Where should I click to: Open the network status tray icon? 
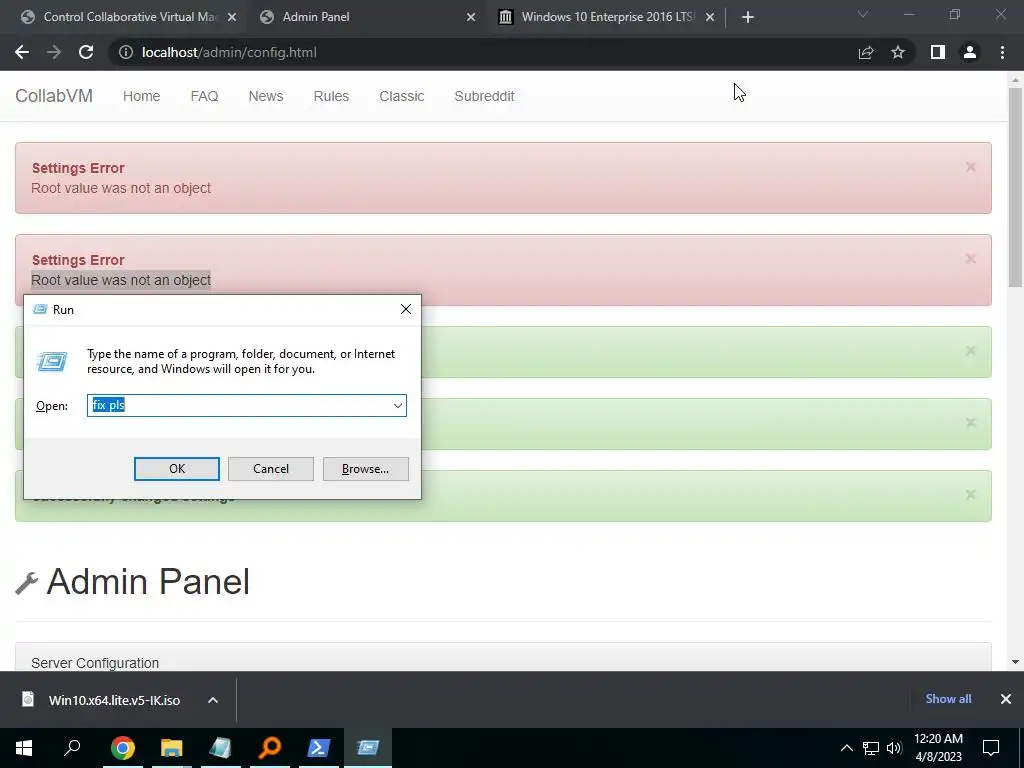pyautogui.click(x=871, y=748)
